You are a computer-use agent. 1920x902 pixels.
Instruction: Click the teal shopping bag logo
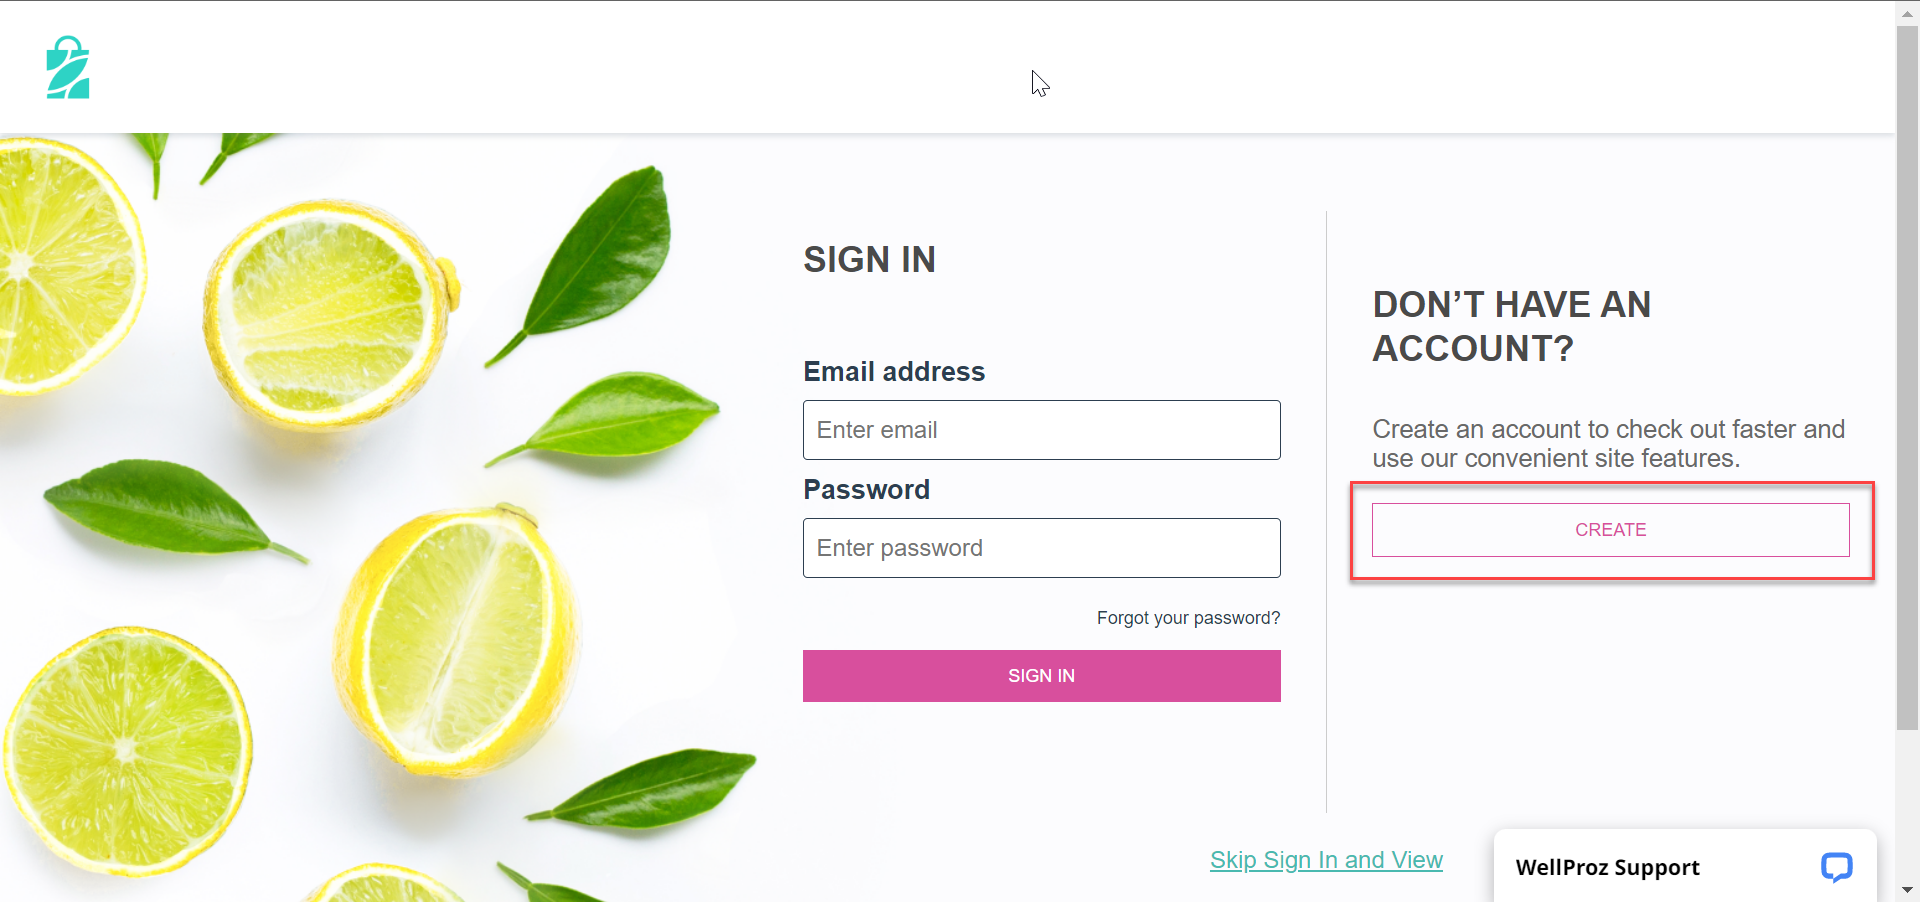click(x=68, y=67)
